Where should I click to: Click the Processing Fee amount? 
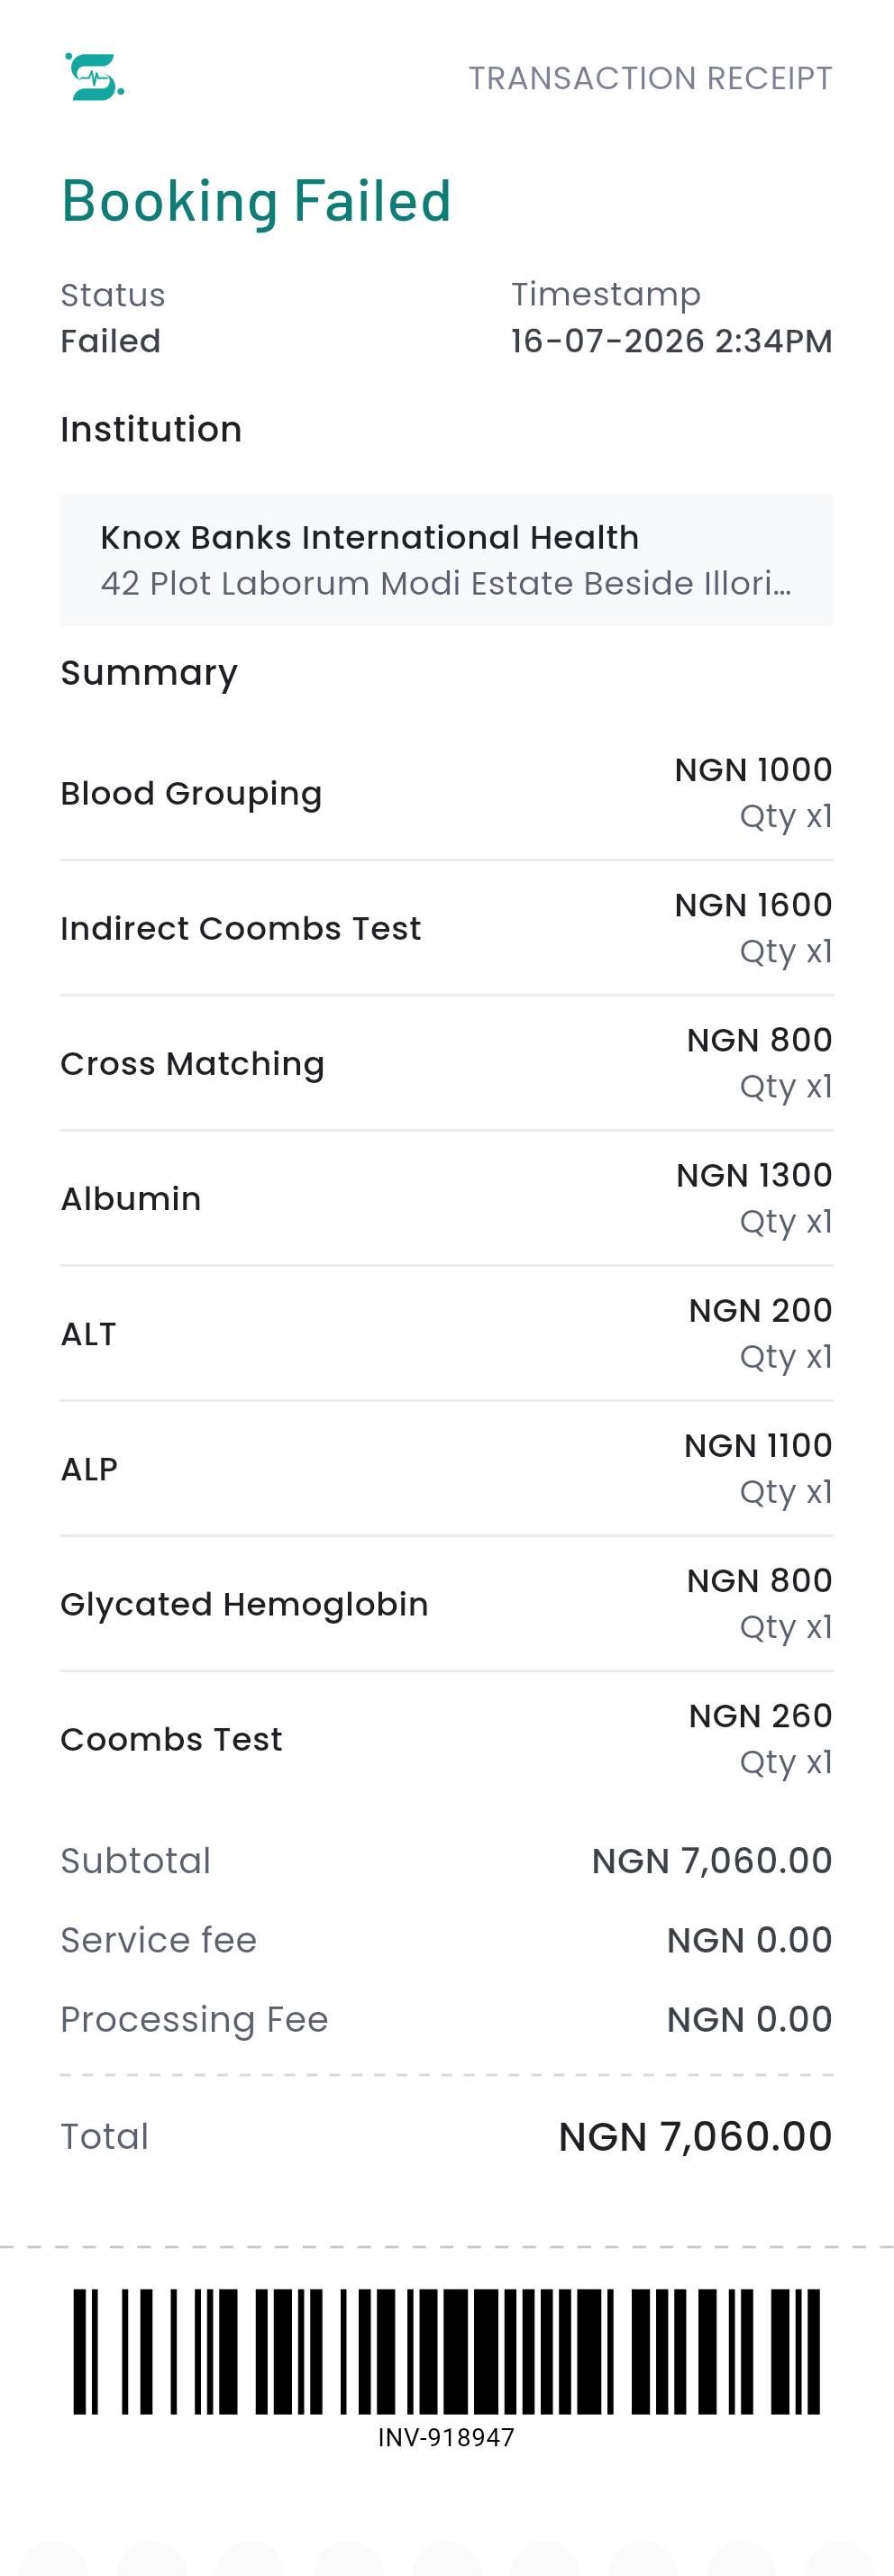(749, 2020)
